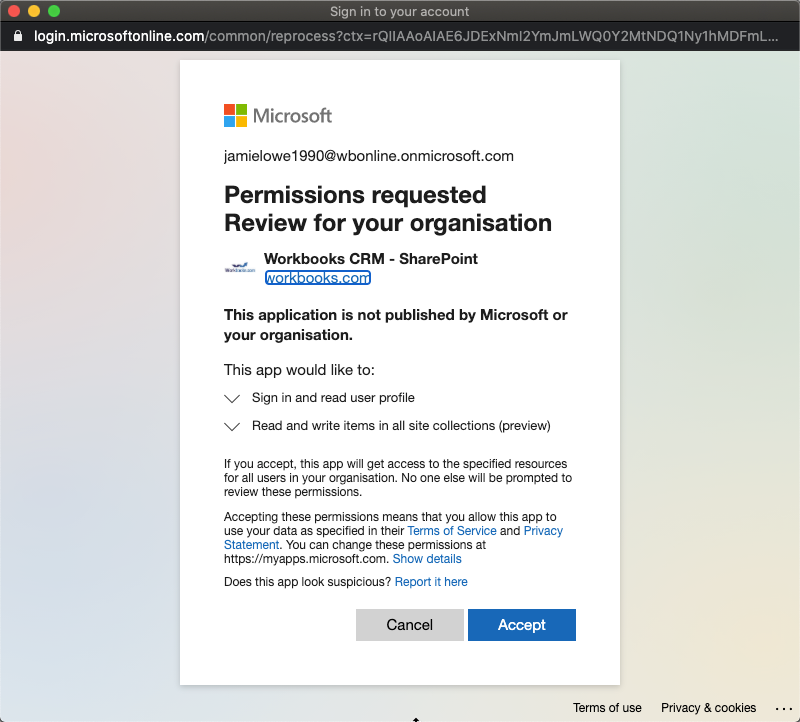Expand 'Sign in and read user profile' permission
The image size is (800, 722).
(232, 398)
